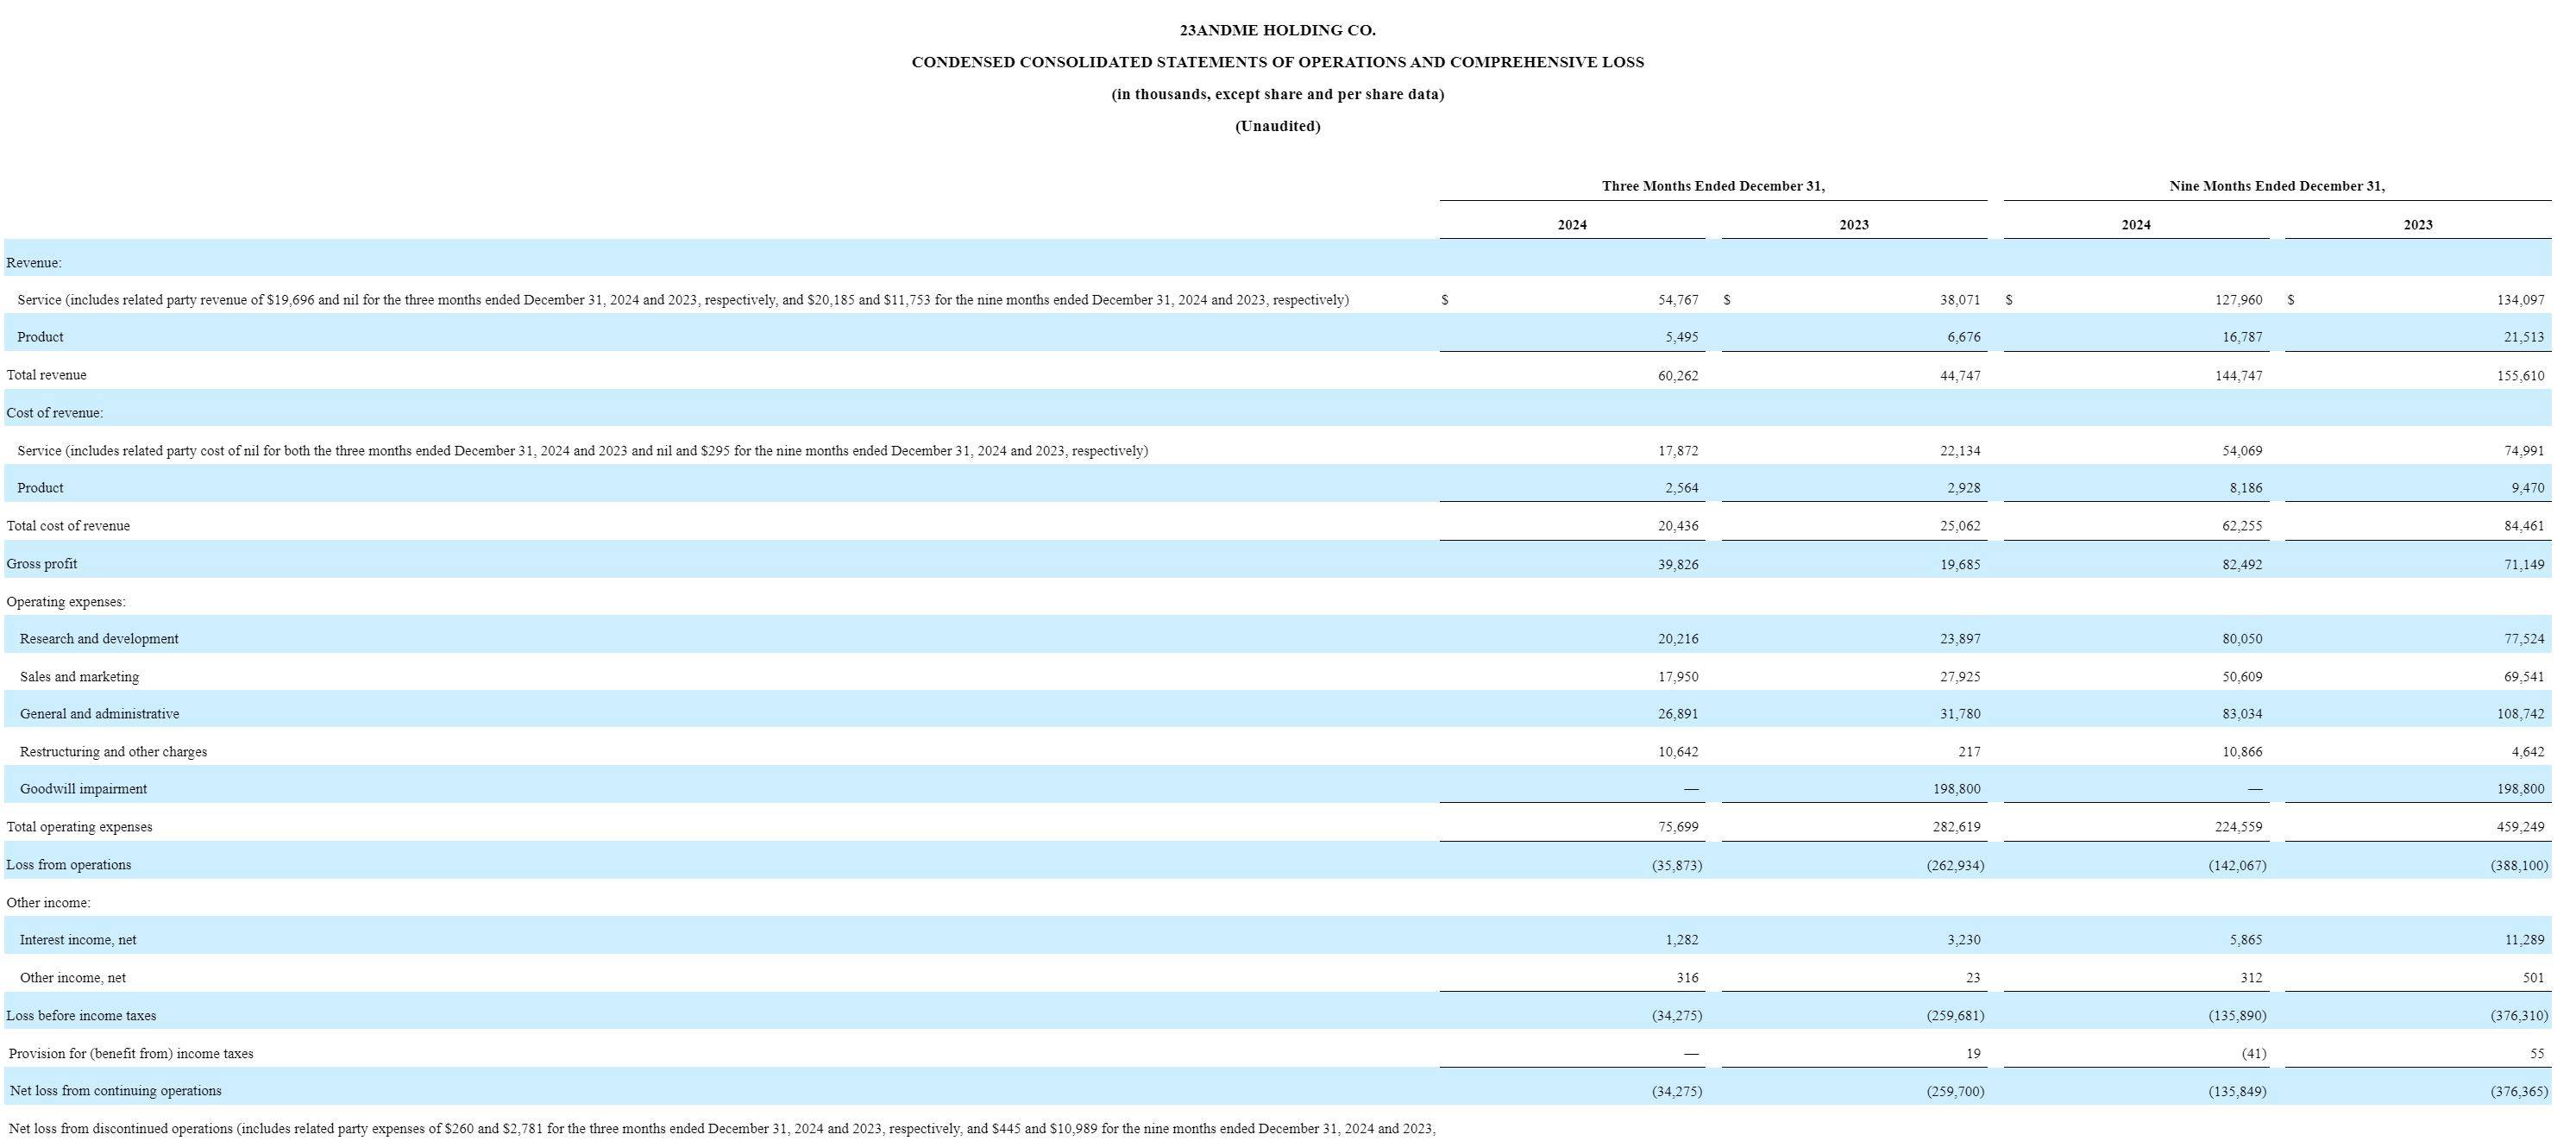
Task: Select the Total cost of revenue label
Action: coord(68,526)
